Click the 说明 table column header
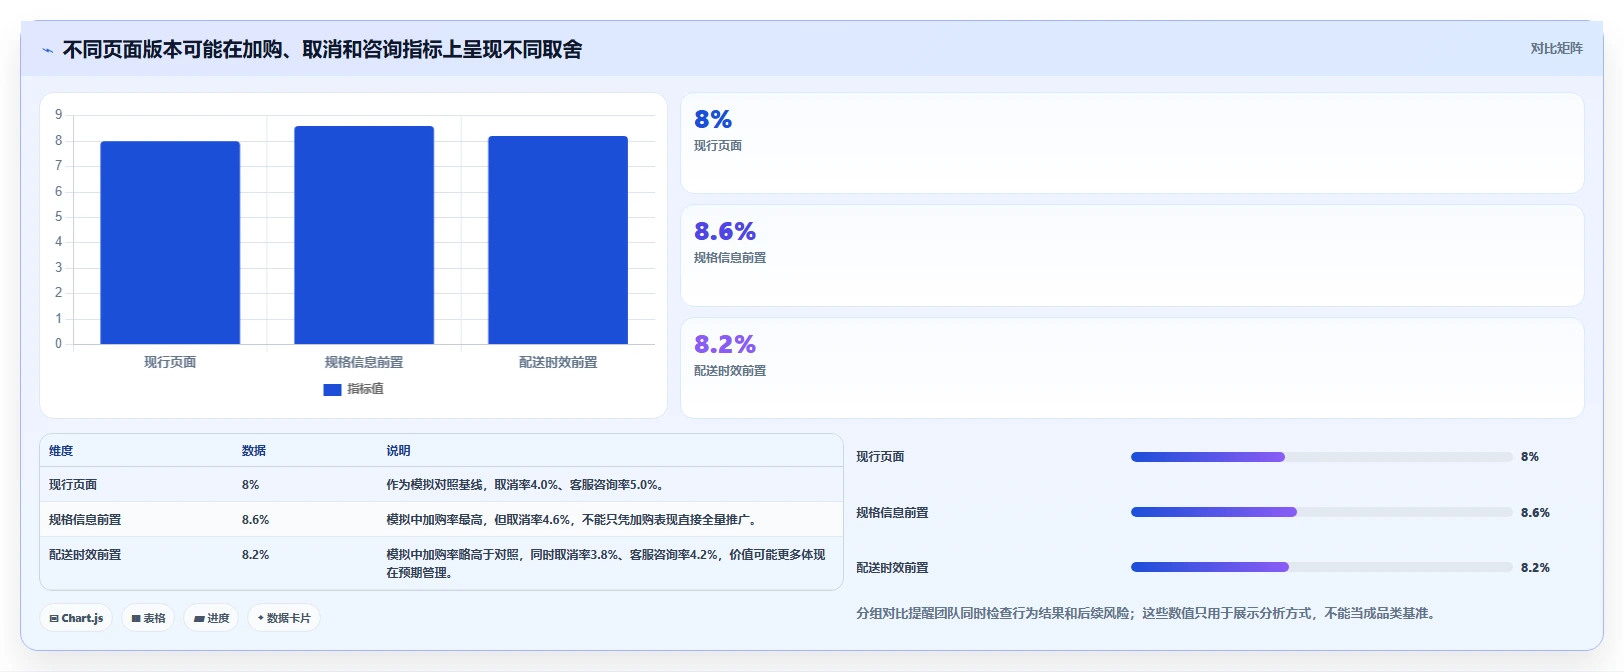The height and width of the screenshot is (672, 1624). [398, 451]
